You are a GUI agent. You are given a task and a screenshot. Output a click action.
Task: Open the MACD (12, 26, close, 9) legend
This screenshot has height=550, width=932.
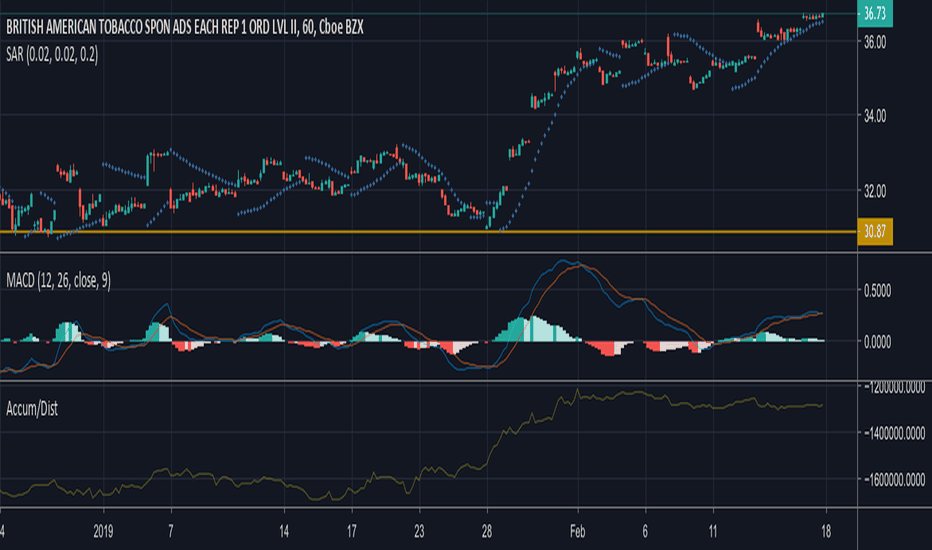58,281
